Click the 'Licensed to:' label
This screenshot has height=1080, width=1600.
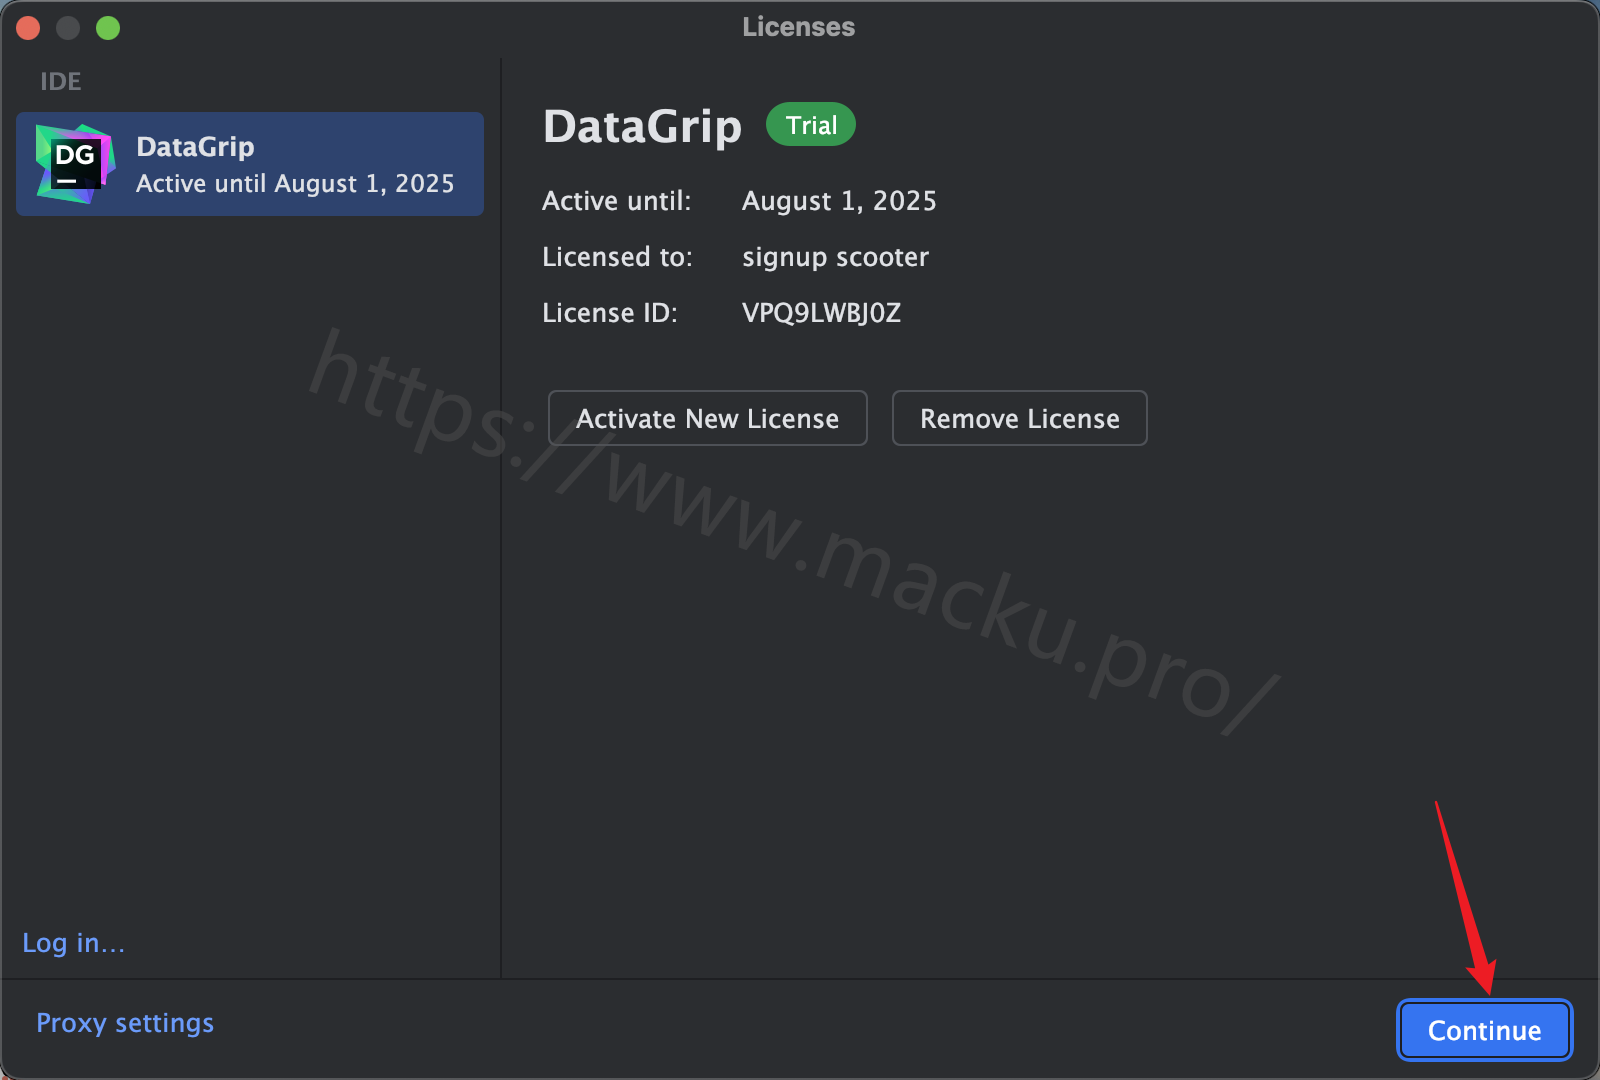[618, 257]
